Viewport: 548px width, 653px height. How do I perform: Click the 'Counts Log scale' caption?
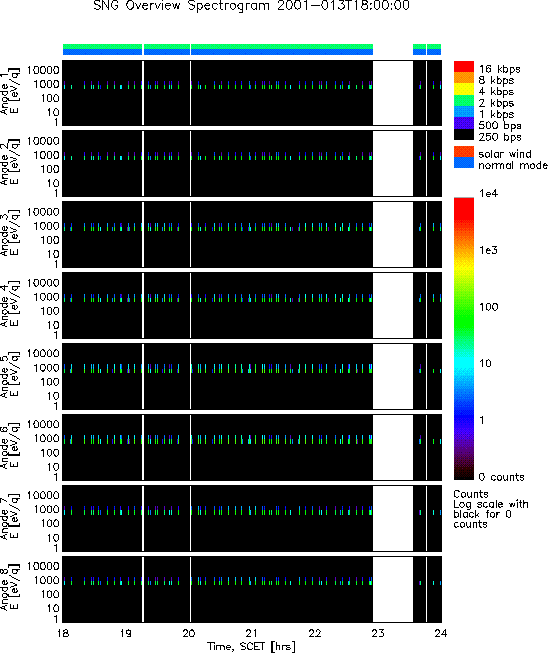click(x=491, y=509)
